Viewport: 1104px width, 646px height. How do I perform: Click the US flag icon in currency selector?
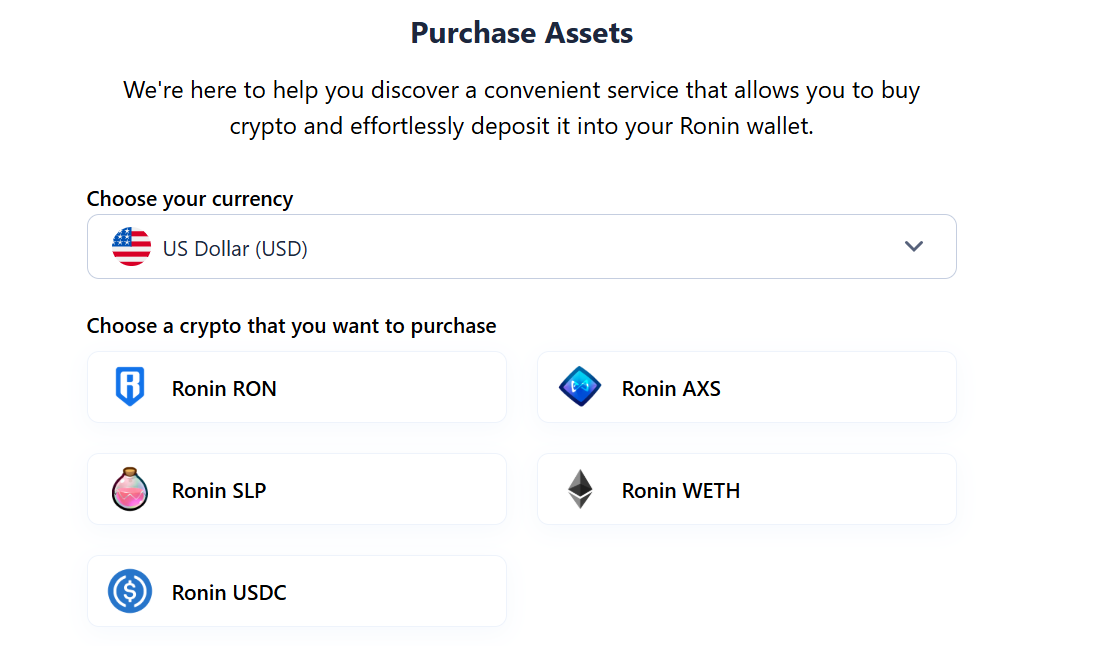click(x=129, y=246)
